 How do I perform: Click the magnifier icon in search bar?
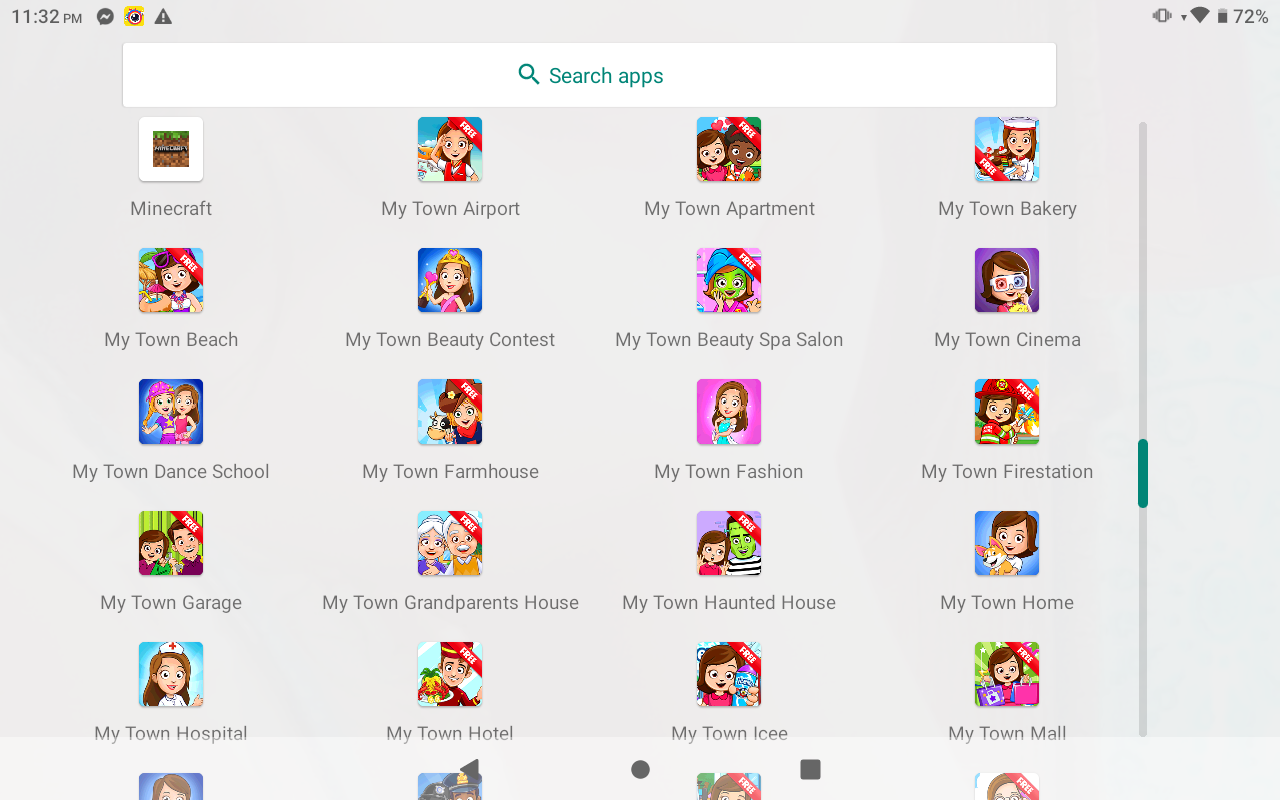pyautogui.click(x=529, y=74)
